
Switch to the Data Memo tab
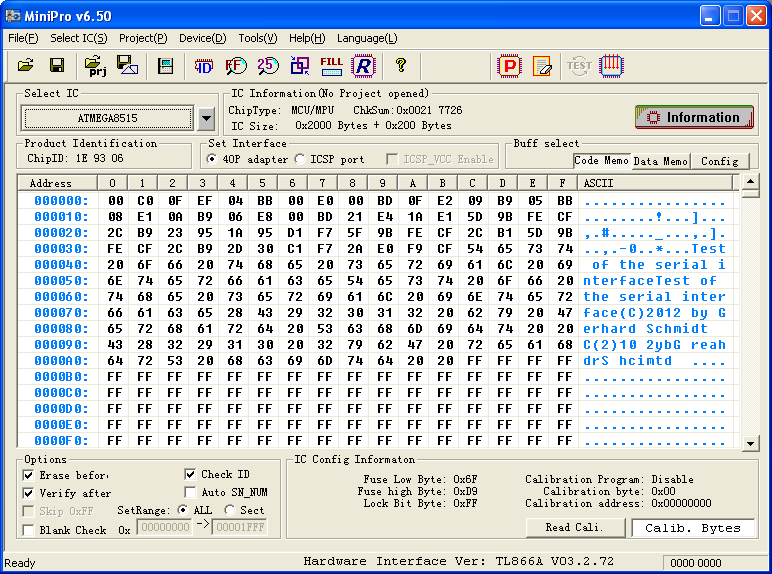coord(660,161)
